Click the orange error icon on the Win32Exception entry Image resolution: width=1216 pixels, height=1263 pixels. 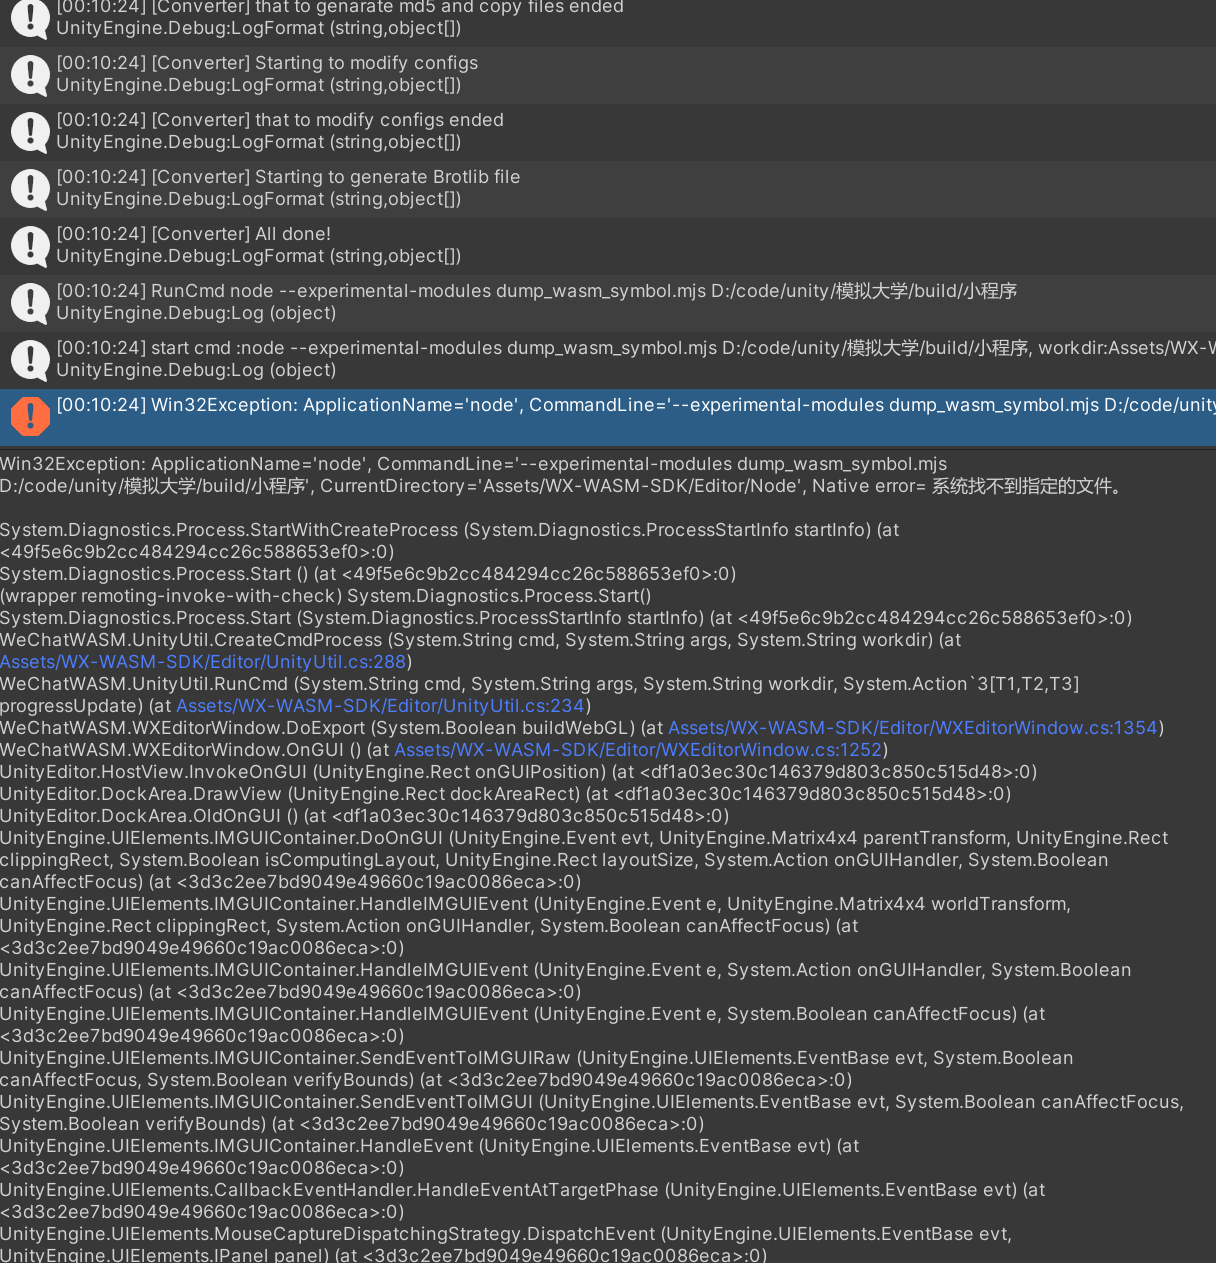(30, 417)
